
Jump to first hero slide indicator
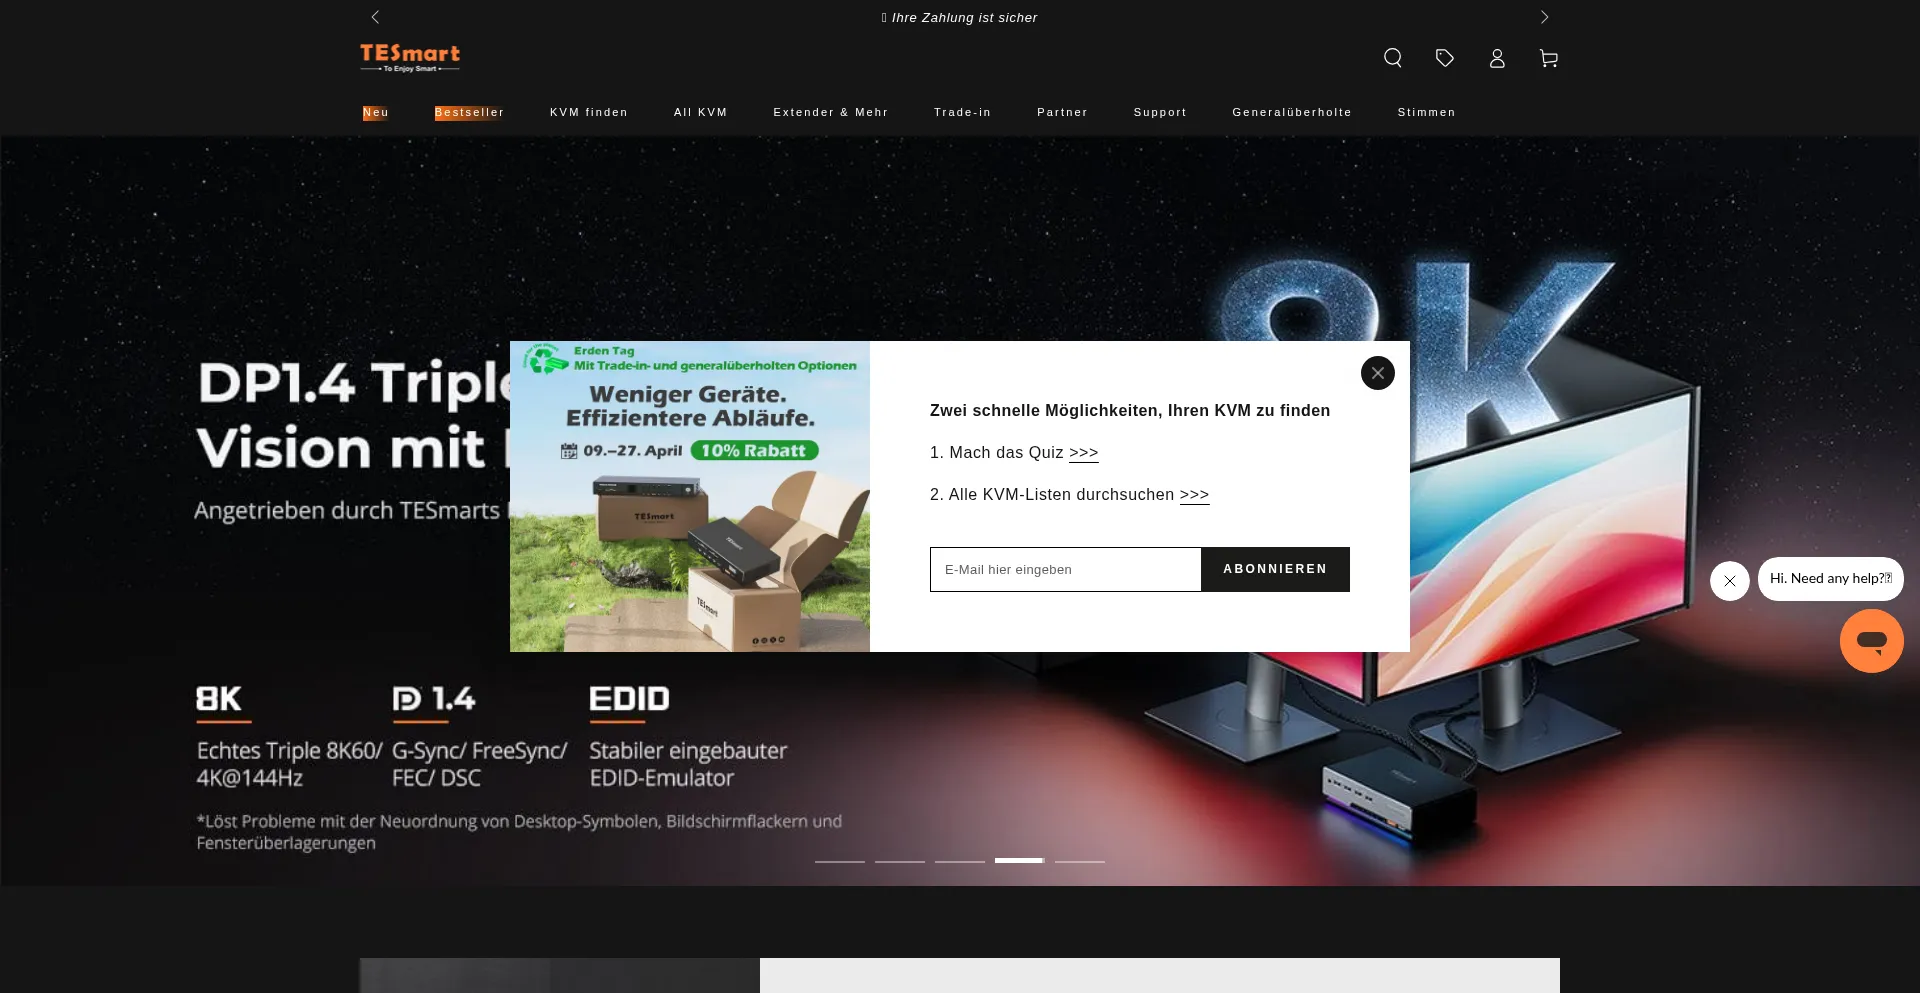pyautogui.click(x=840, y=861)
